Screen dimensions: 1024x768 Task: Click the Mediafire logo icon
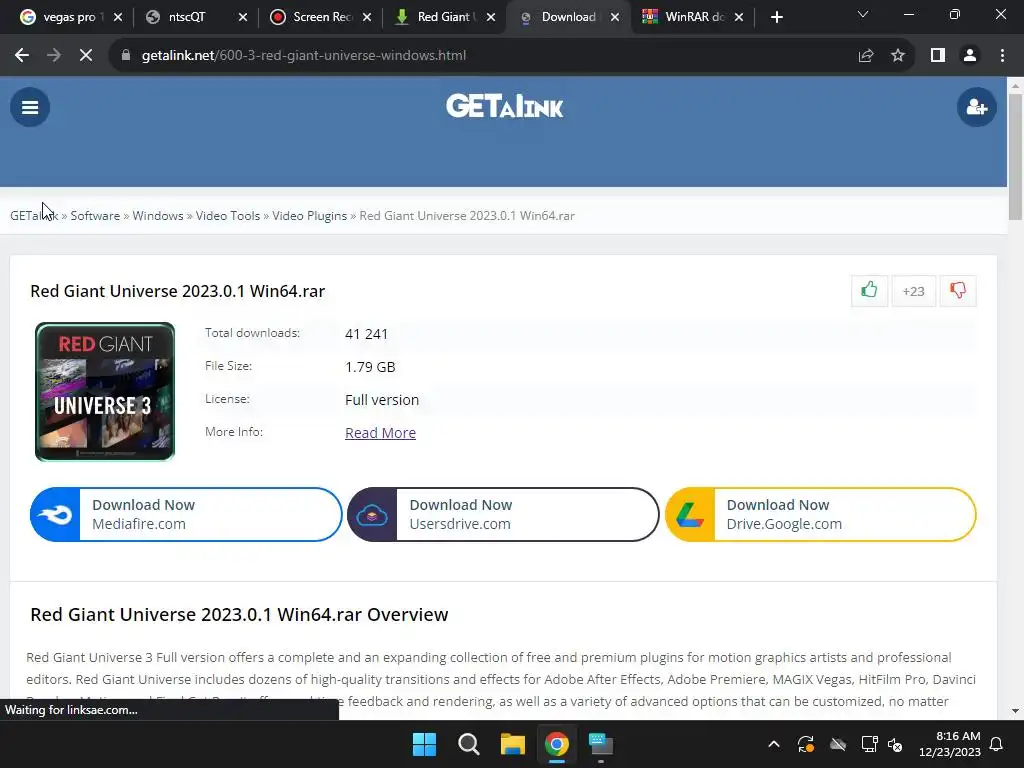tap(56, 515)
